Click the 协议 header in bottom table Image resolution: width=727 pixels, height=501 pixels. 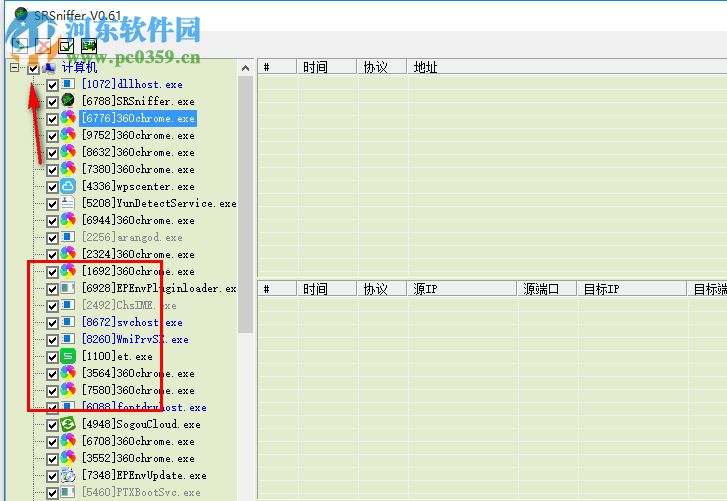(x=382, y=289)
